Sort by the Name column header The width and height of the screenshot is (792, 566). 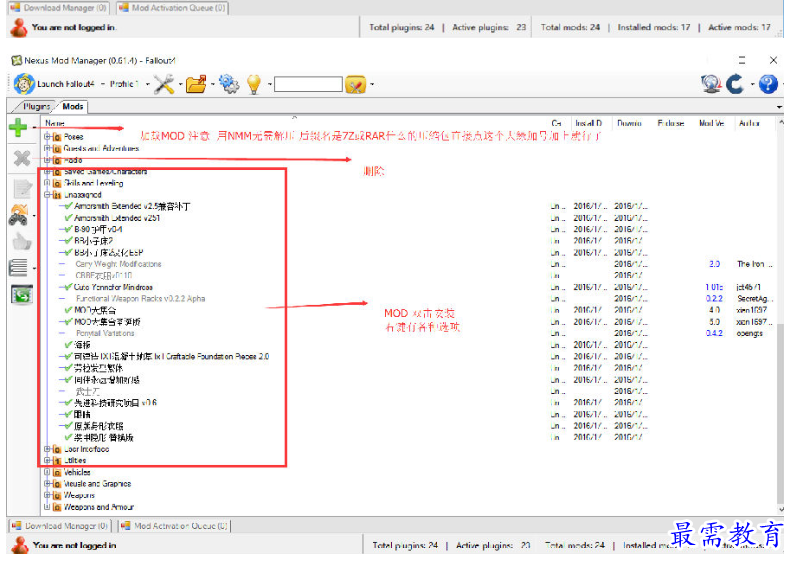click(55, 123)
